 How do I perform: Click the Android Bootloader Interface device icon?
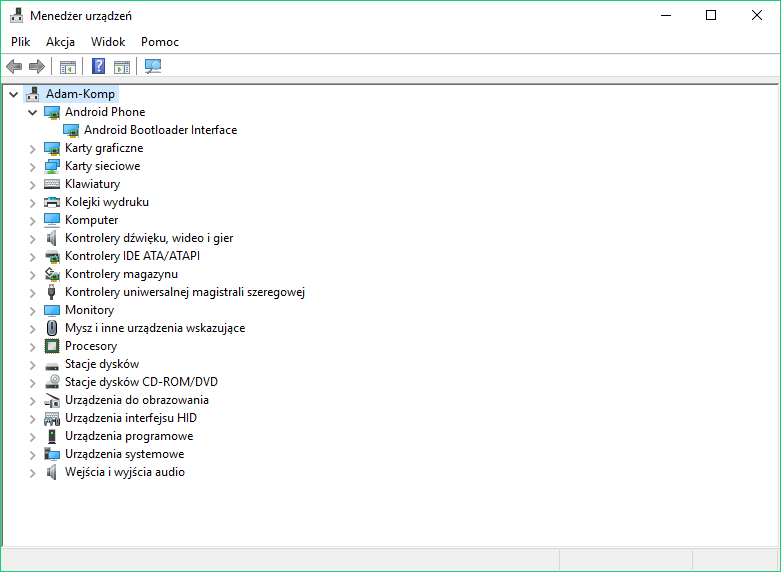[71, 130]
